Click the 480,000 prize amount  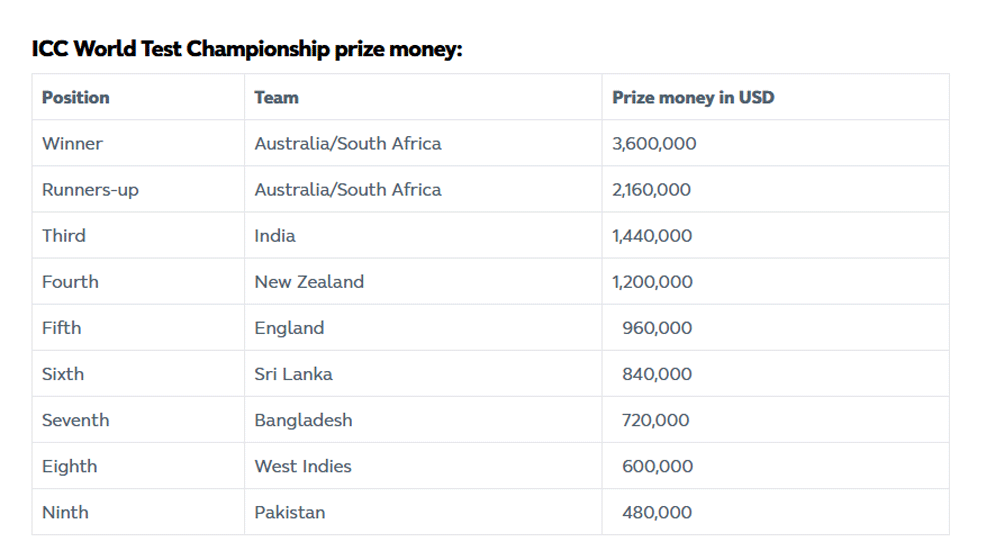point(657,512)
